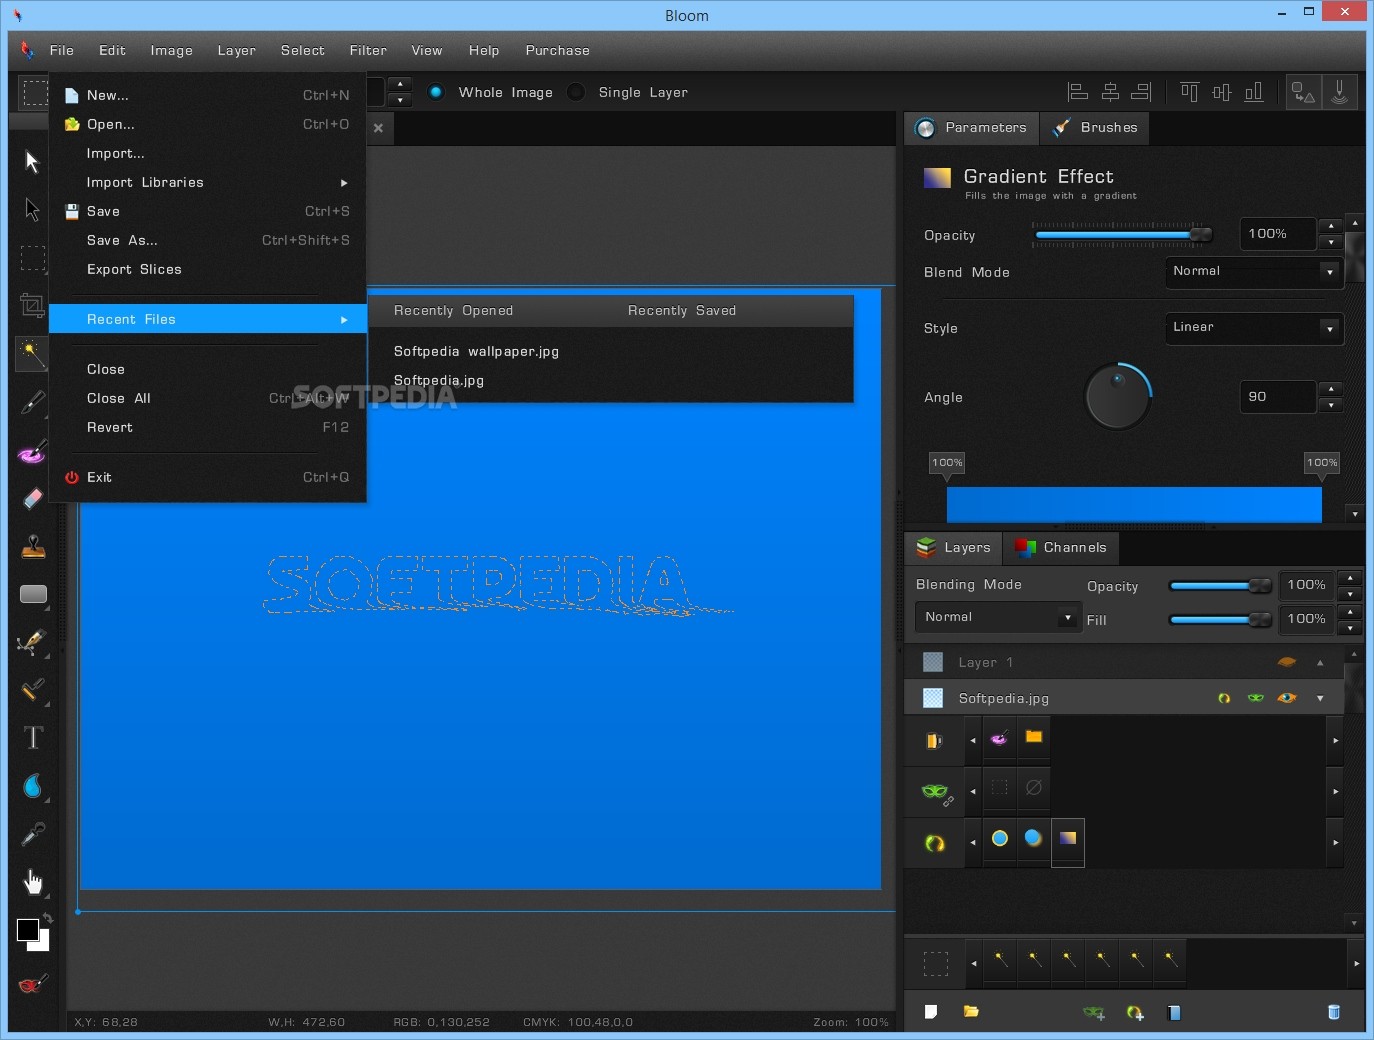Click the convert shape icon in options bar

(x=1303, y=93)
